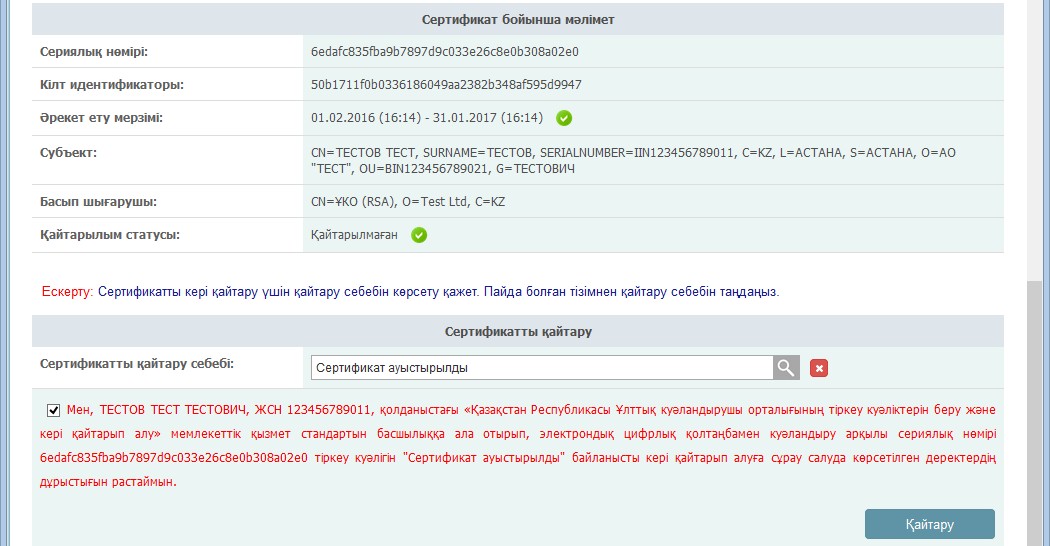Click the validity dates 01.02.2016 - 31.01.2017

pos(427,118)
